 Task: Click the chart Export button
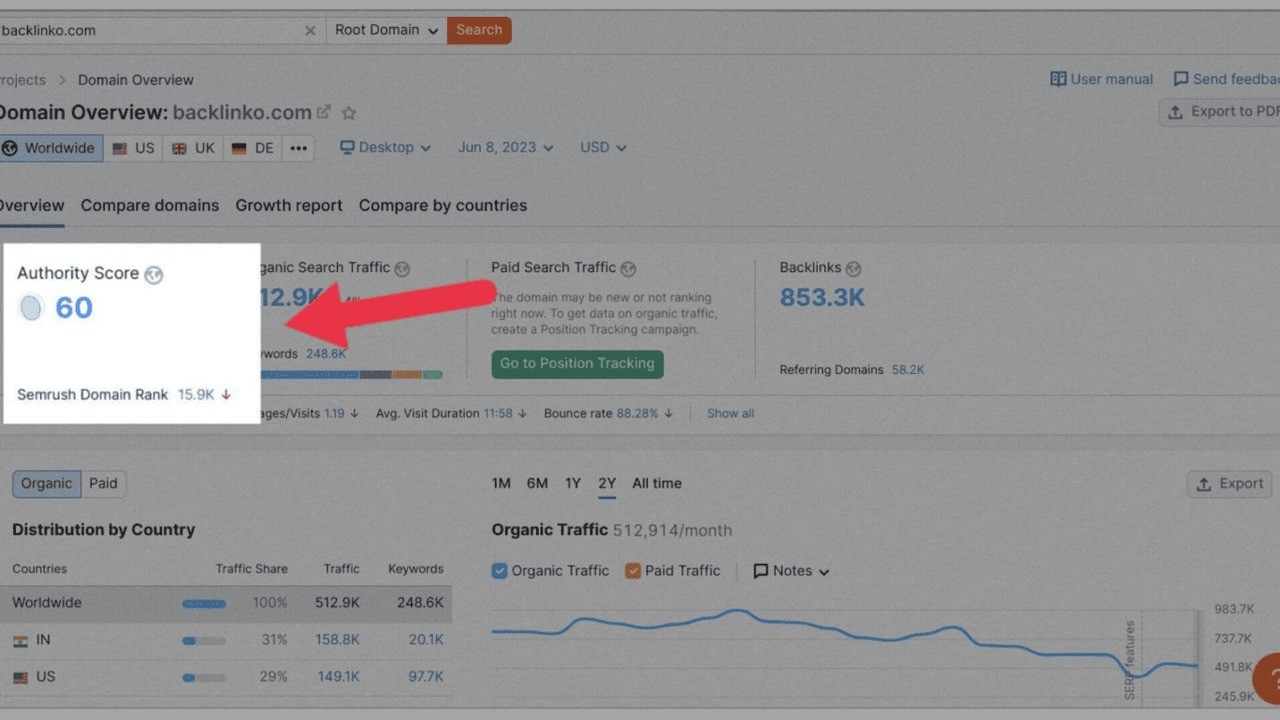pyautogui.click(x=1230, y=484)
